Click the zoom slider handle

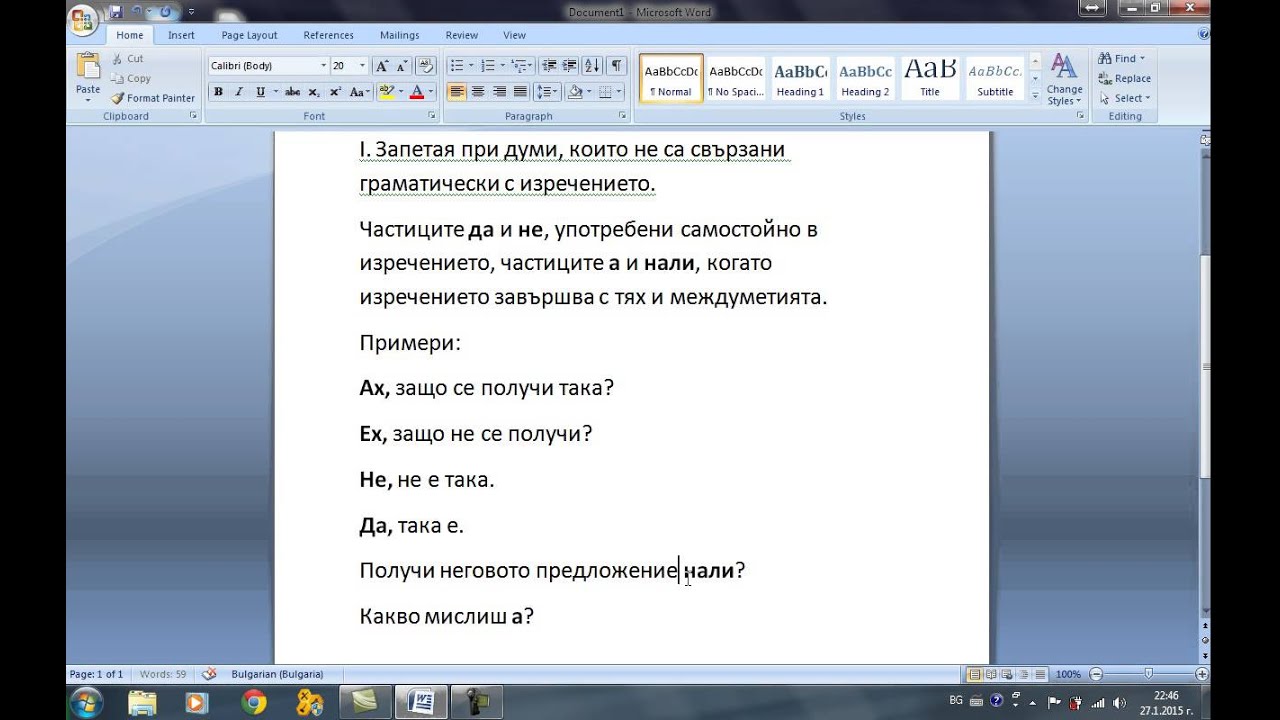[x=1148, y=675]
